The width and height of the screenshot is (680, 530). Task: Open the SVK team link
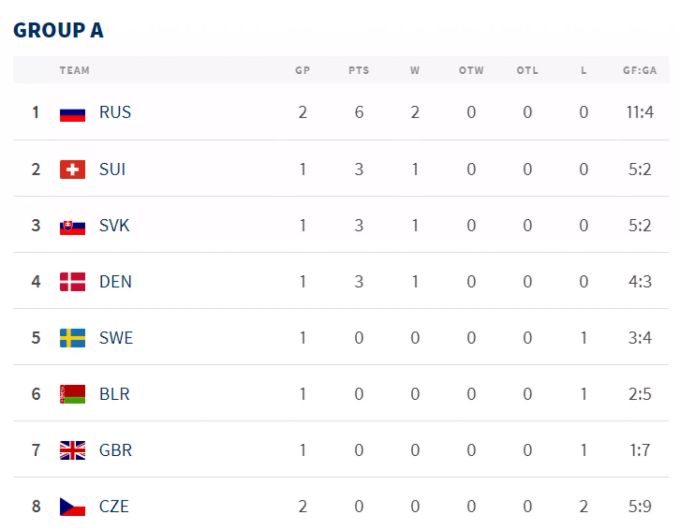pos(114,226)
